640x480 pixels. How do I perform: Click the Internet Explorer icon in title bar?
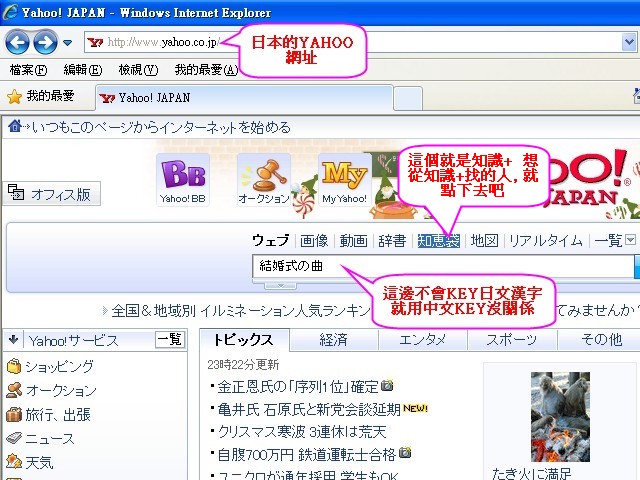click(x=10, y=12)
